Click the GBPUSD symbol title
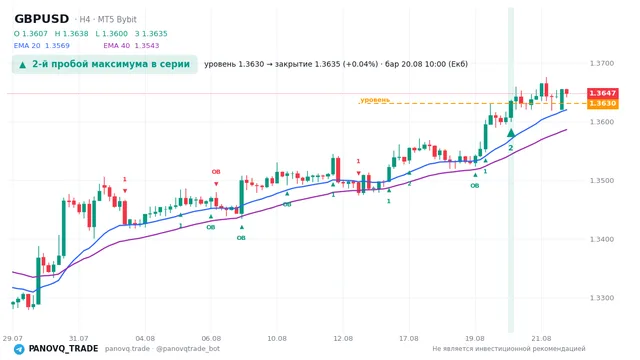The width and height of the screenshot is (640, 360). 42,19
